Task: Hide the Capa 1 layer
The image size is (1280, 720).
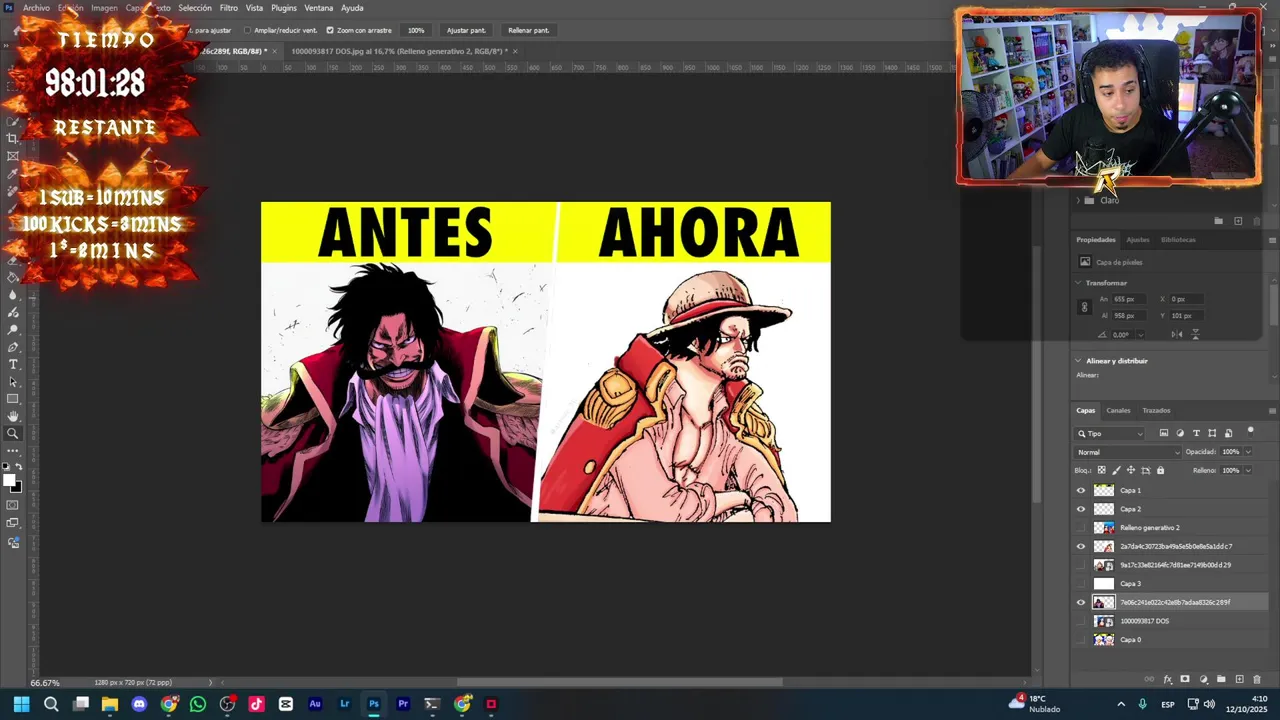Action: 1080,490
